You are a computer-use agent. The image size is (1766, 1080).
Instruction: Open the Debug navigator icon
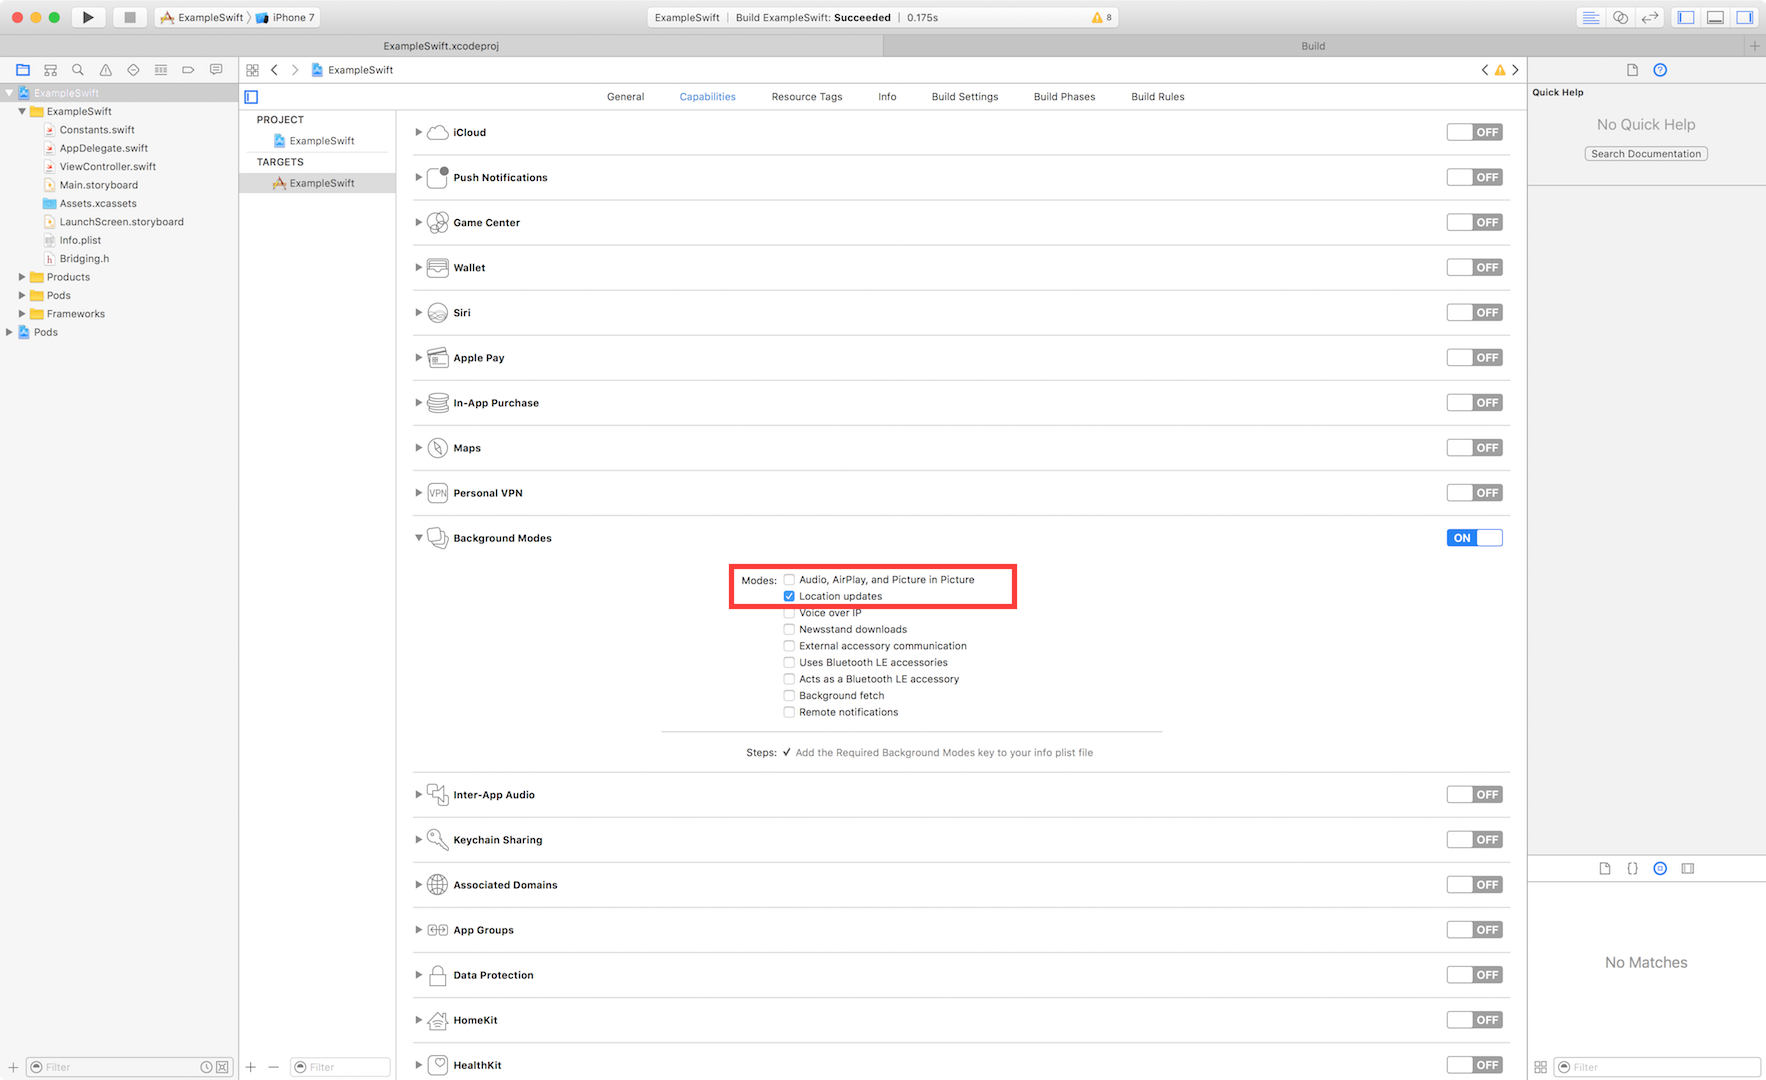(x=161, y=70)
